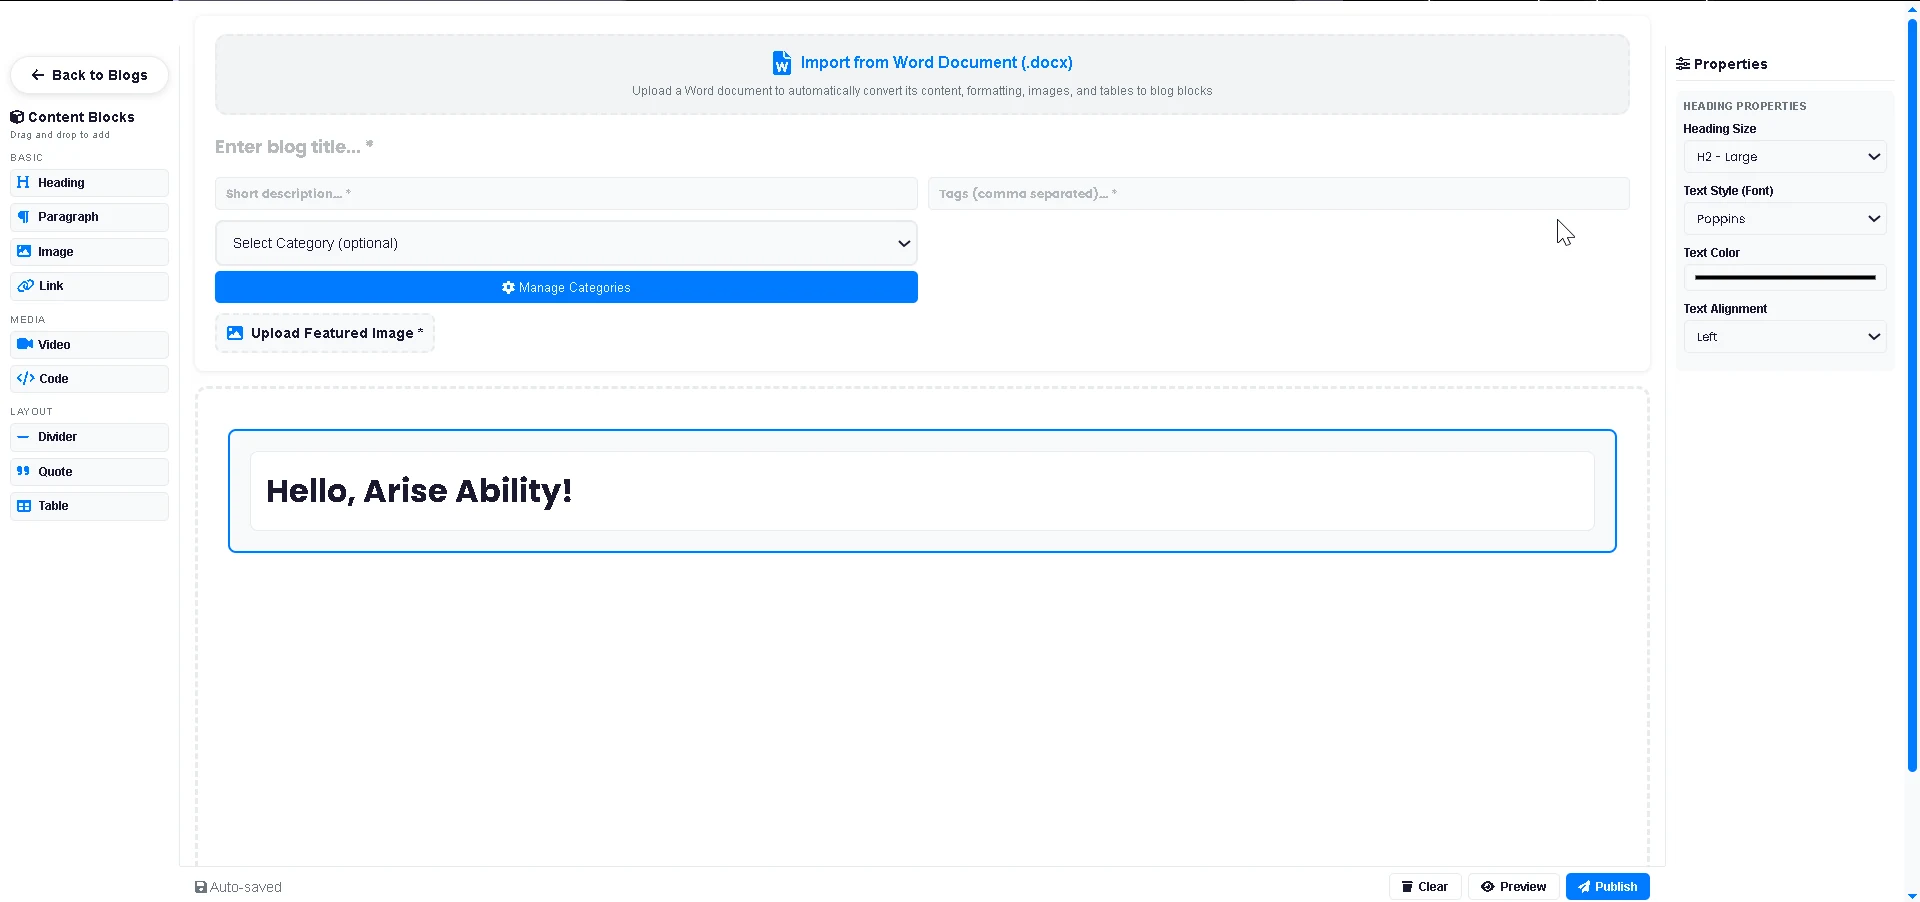Add a Paragraph content block

(89, 217)
